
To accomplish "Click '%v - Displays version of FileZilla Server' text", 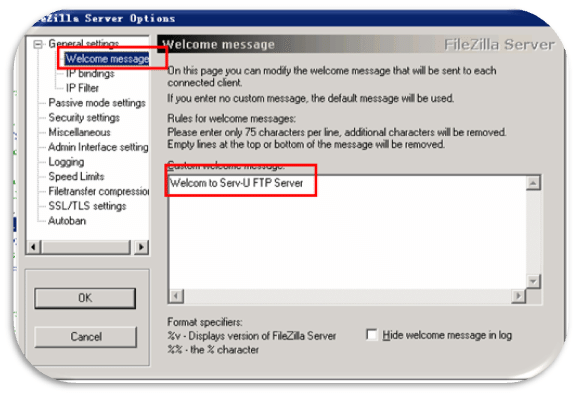I will click(x=252, y=336).
